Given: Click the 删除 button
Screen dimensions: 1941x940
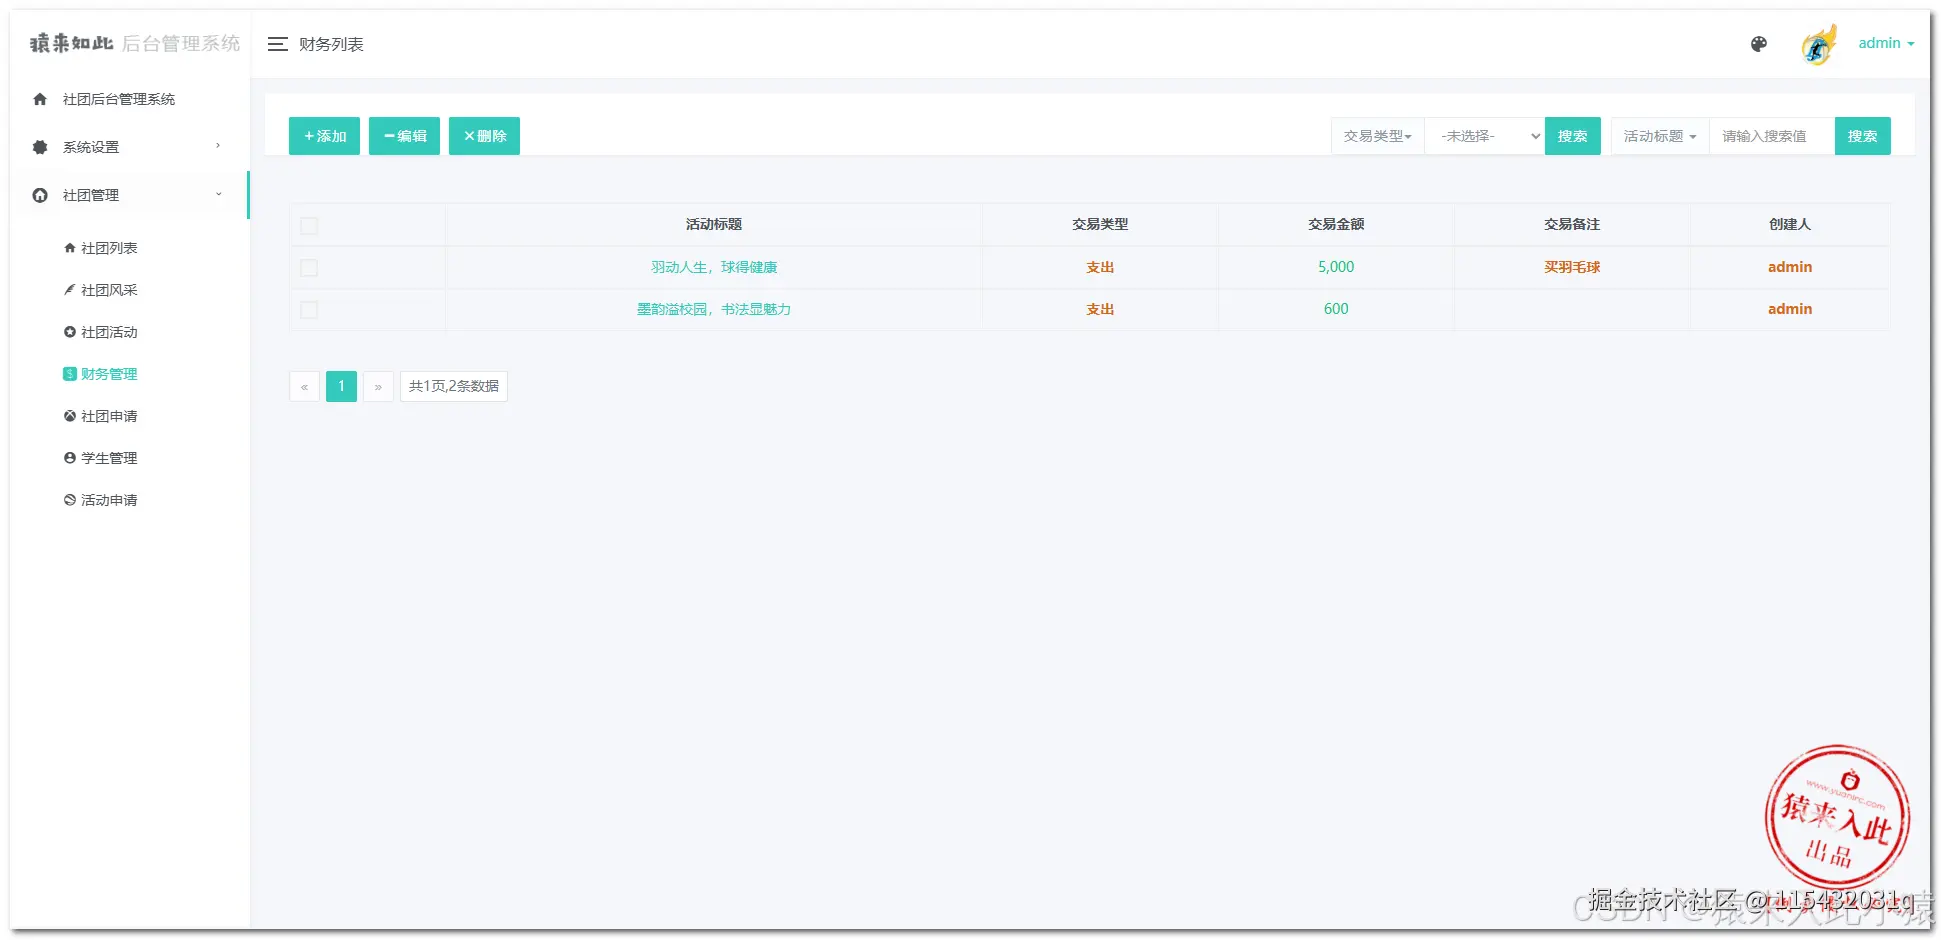Looking at the screenshot, I should [x=484, y=136].
